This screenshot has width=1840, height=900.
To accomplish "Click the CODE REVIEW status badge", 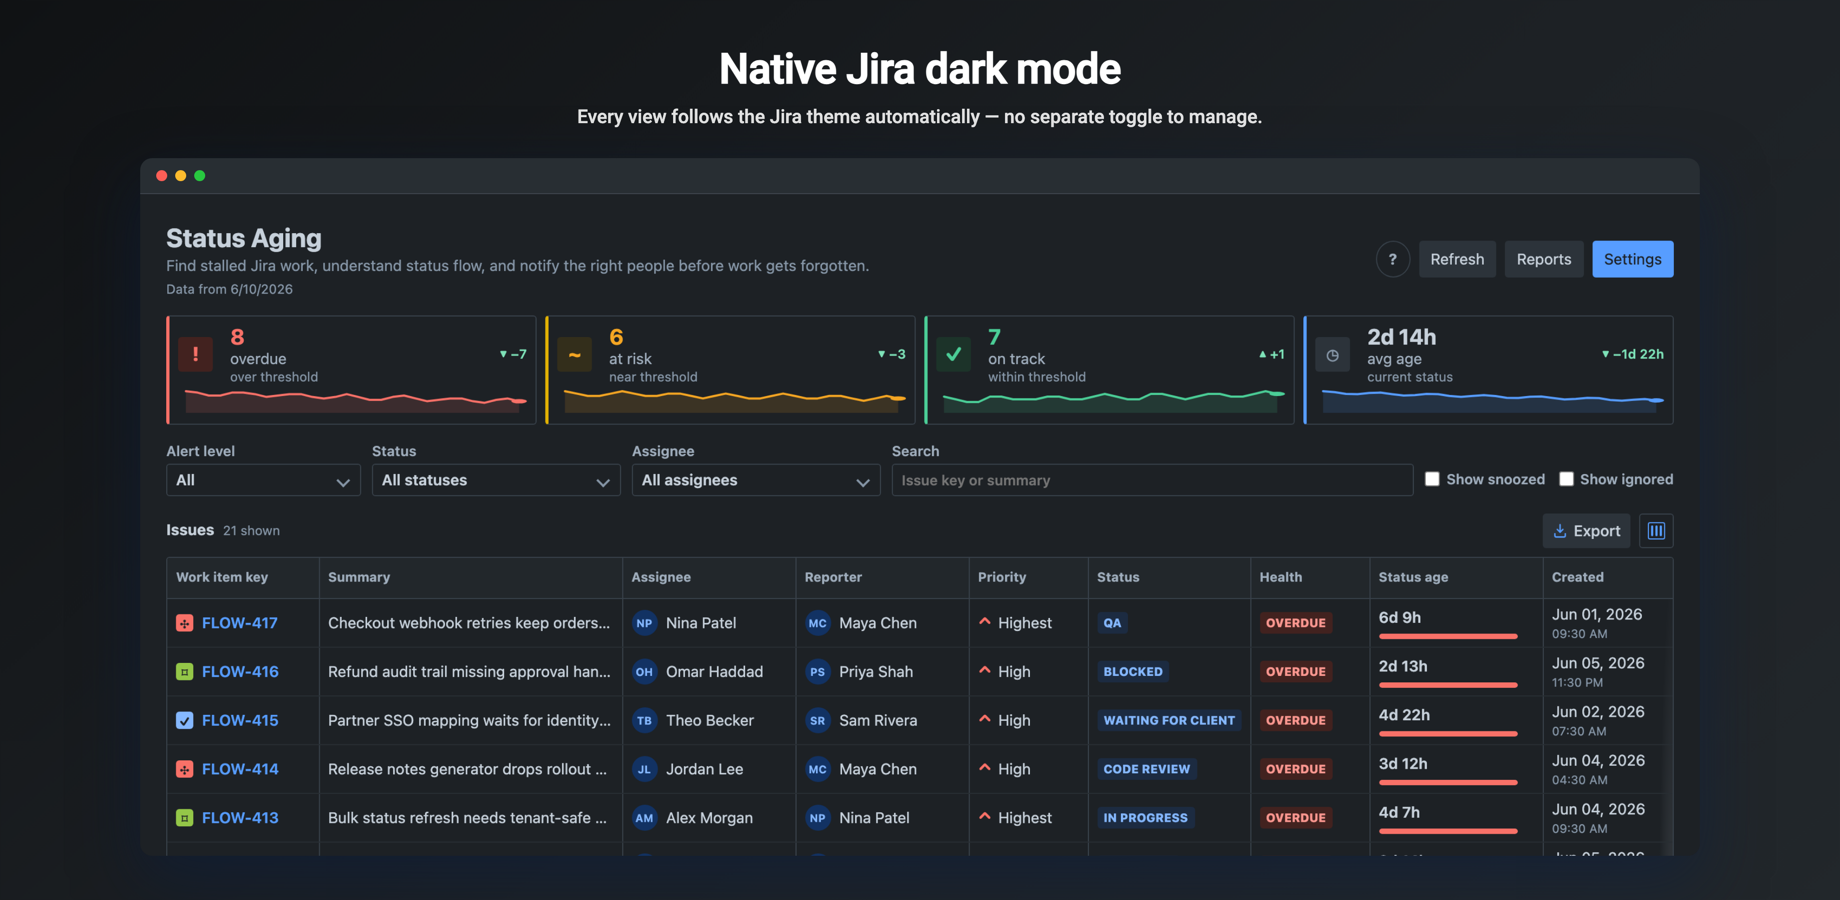I will coord(1147,769).
